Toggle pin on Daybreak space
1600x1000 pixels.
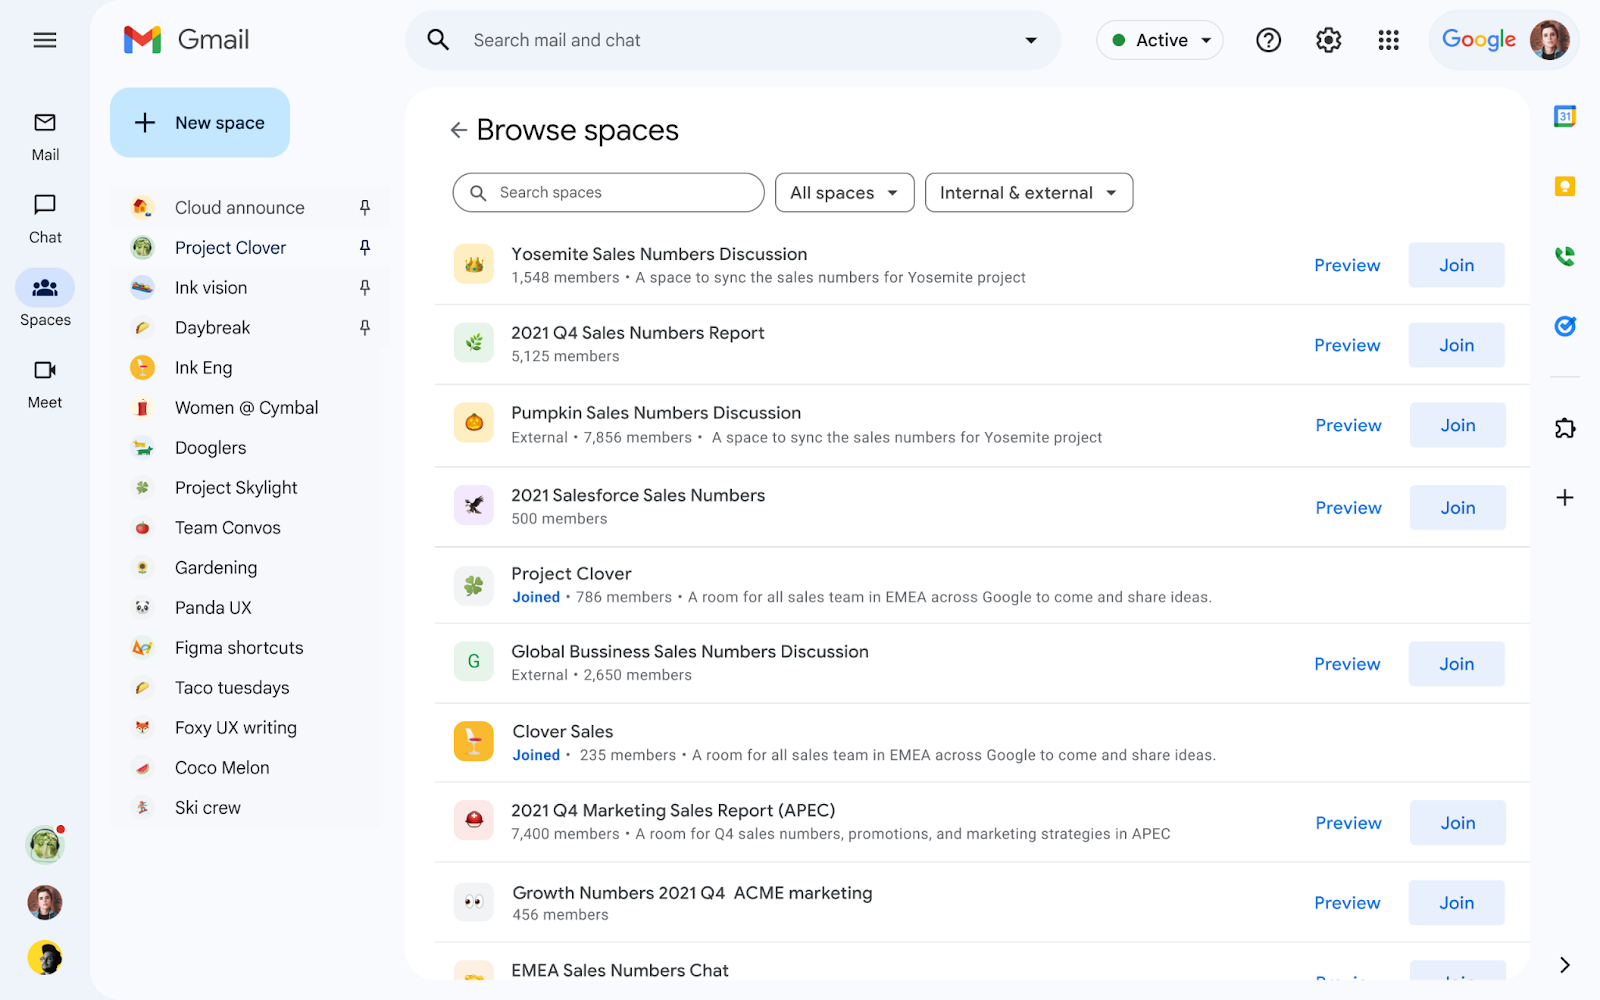tap(365, 328)
